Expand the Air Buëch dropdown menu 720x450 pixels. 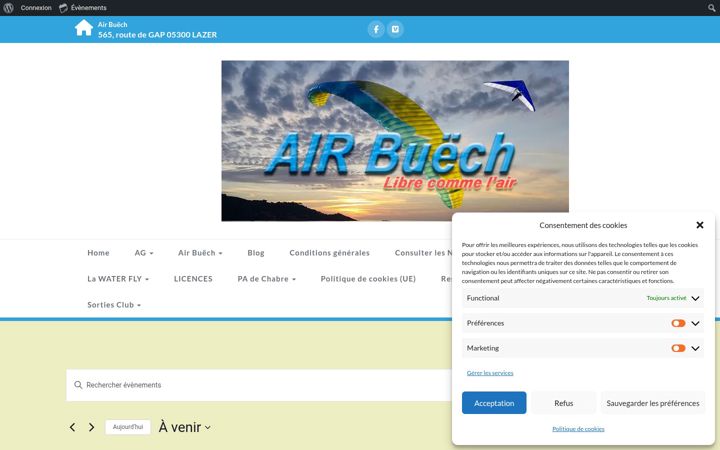click(200, 253)
